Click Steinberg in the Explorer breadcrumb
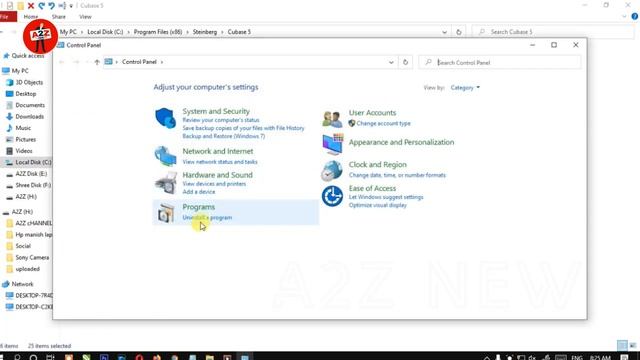 (x=205, y=32)
